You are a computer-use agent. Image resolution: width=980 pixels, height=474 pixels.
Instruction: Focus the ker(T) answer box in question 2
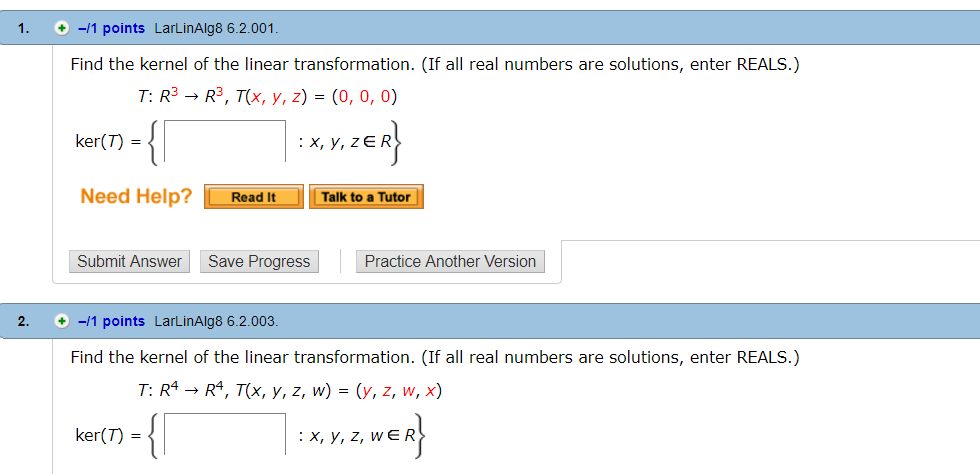pos(225,435)
